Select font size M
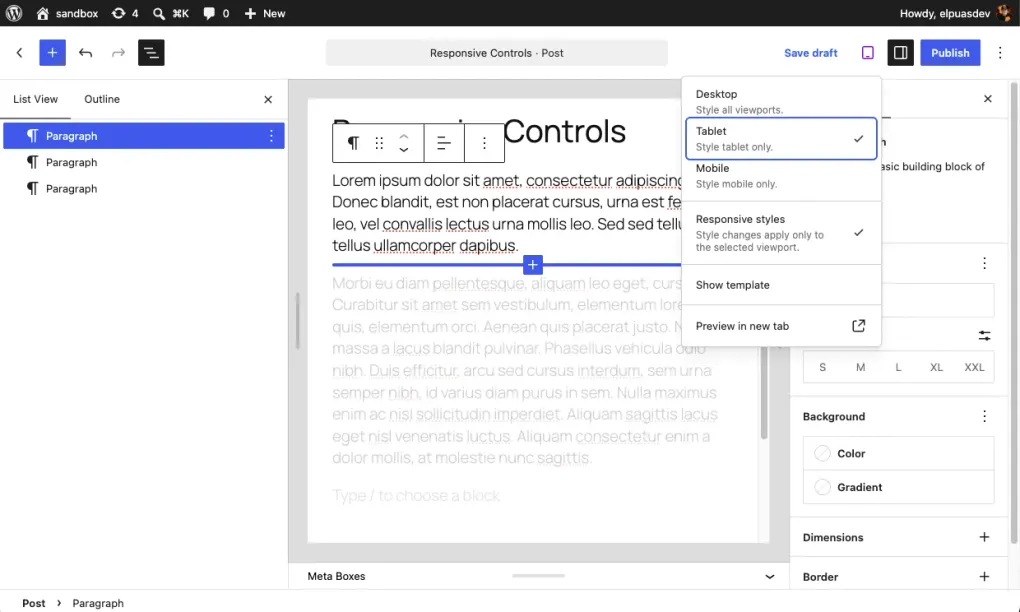This screenshot has height=612, width=1020. pyautogui.click(x=861, y=367)
